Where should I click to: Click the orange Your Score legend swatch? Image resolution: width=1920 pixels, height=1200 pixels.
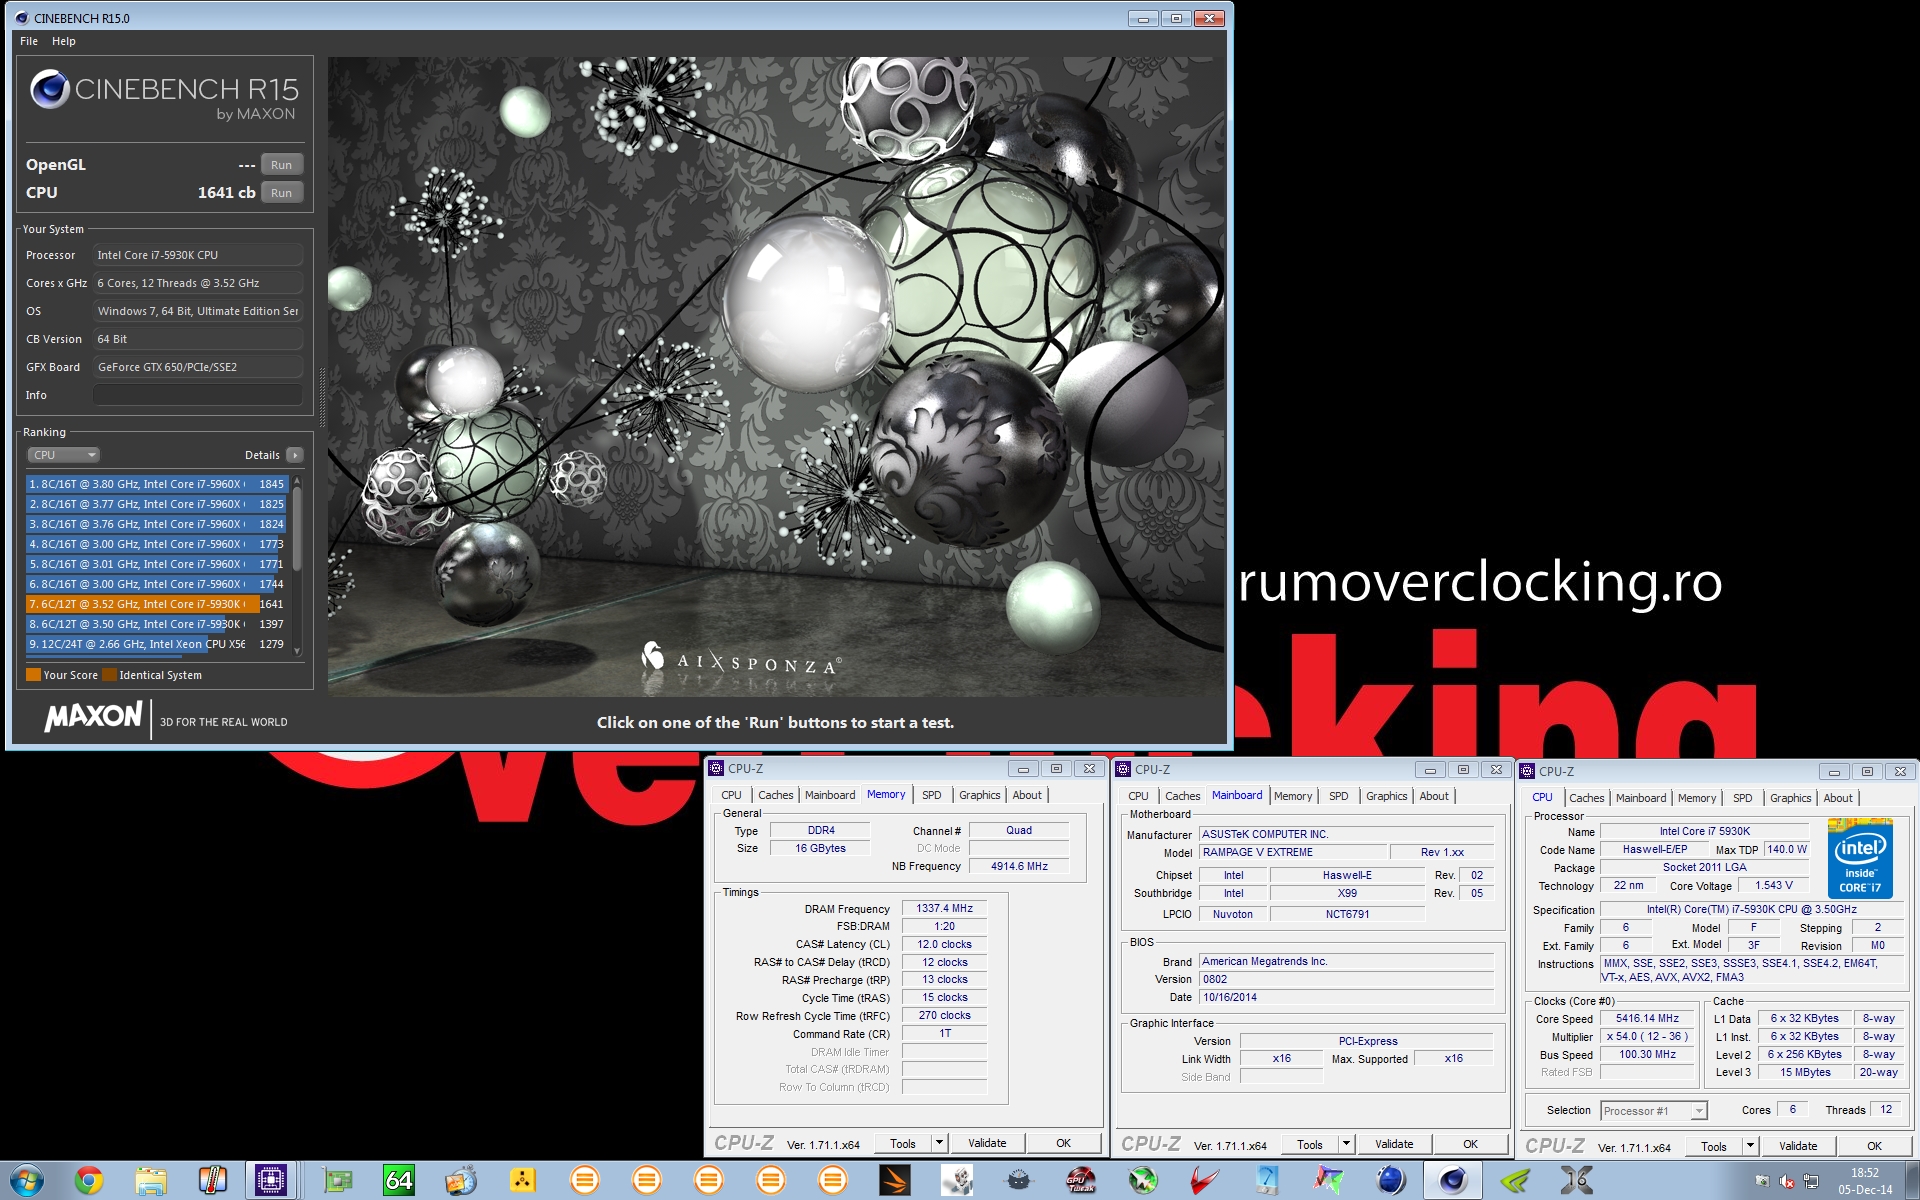33,675
